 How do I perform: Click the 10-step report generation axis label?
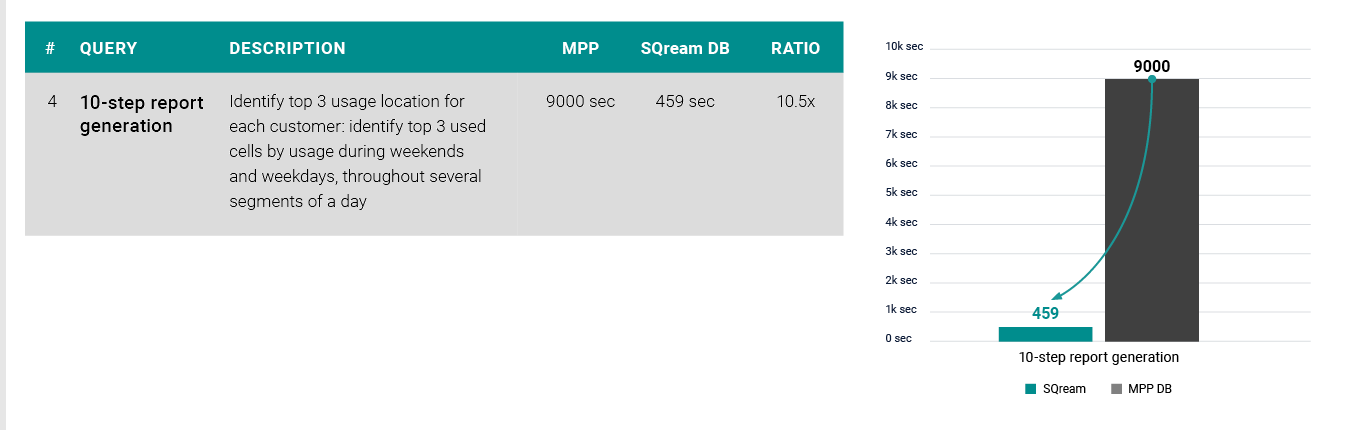1099,357
